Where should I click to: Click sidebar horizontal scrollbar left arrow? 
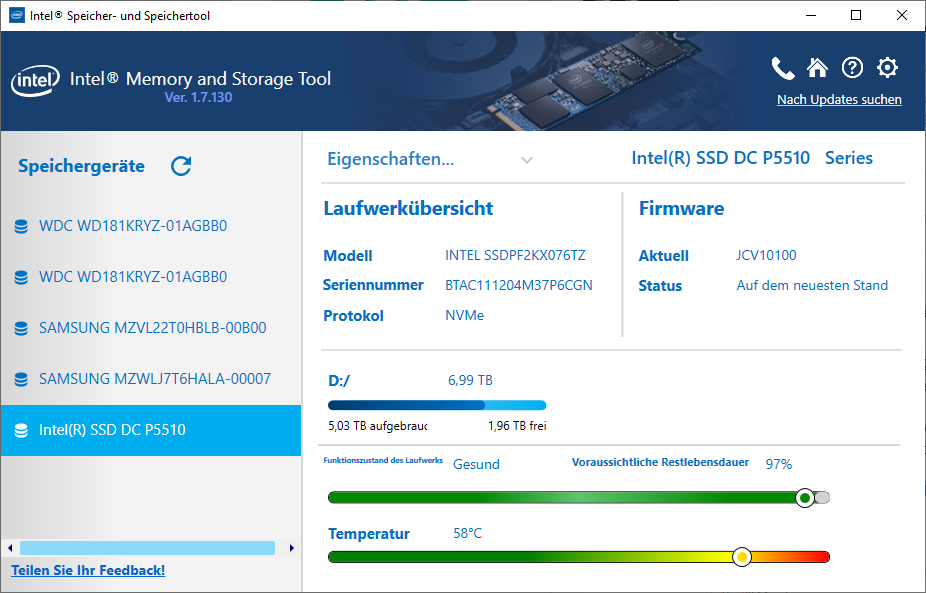click(x=10, y=548)
